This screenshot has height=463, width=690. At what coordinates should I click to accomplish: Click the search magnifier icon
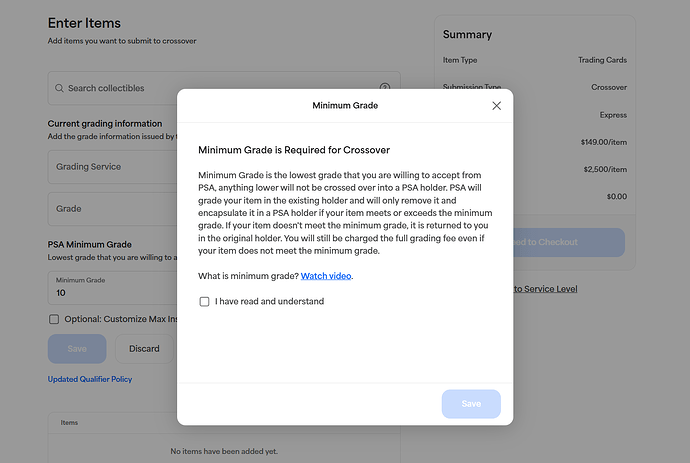point(59,88)
